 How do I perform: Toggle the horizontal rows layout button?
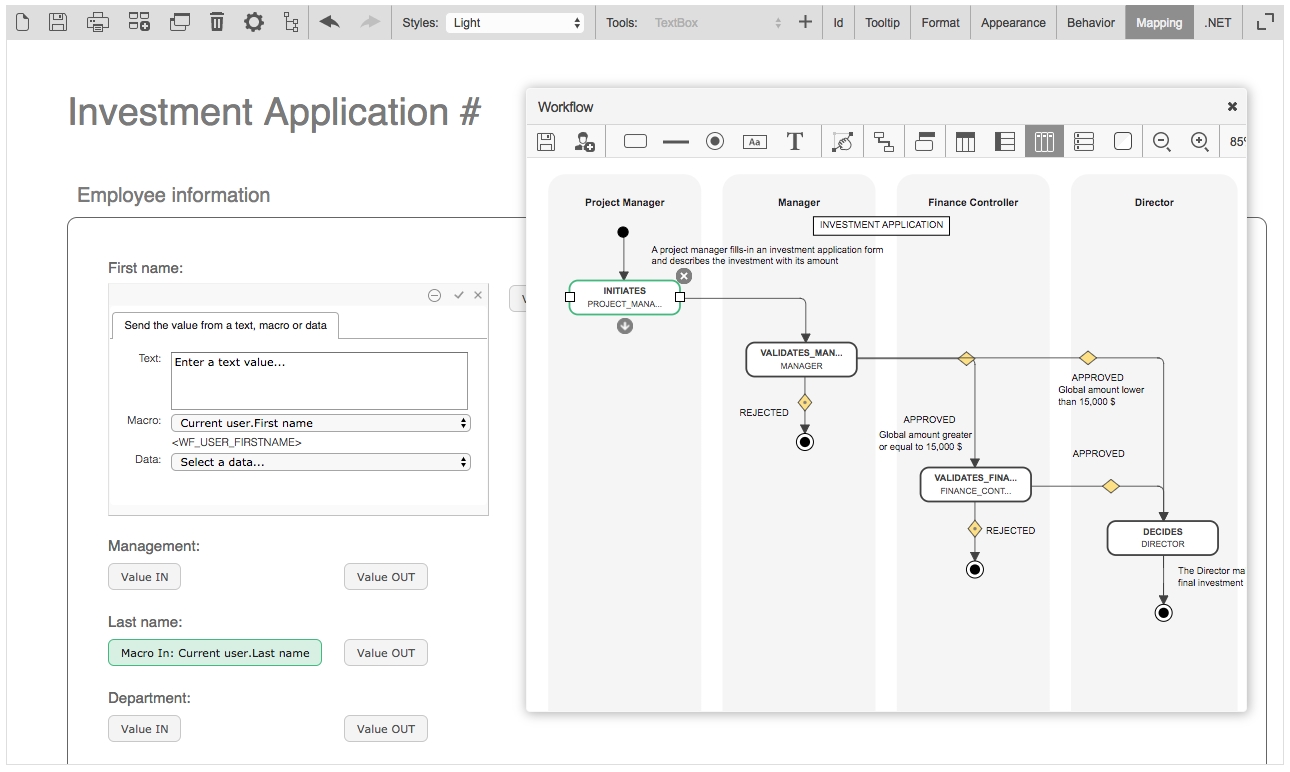[1084, 142]
